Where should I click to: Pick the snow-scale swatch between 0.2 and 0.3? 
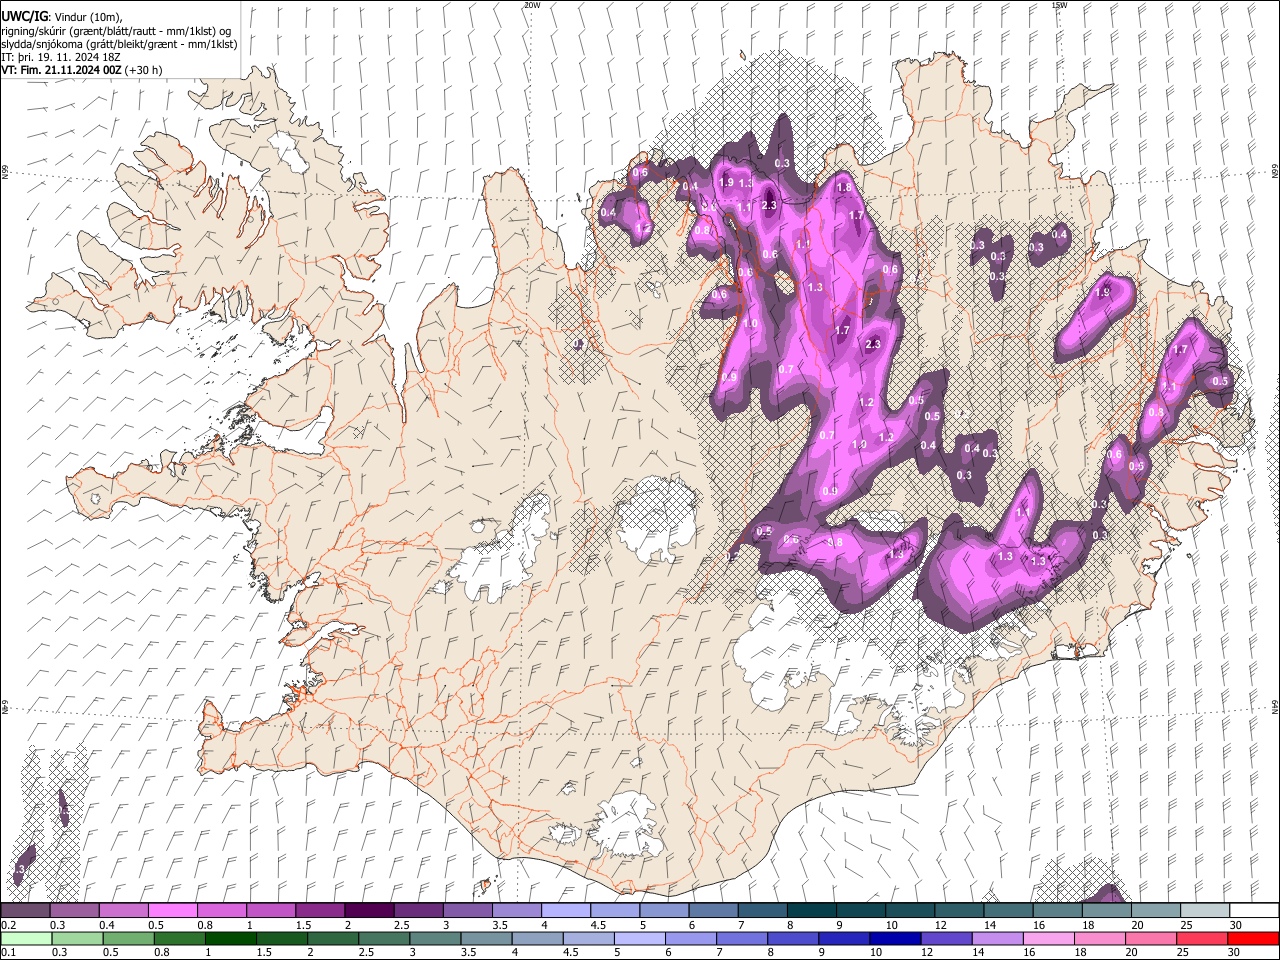[x=25, y=910]
